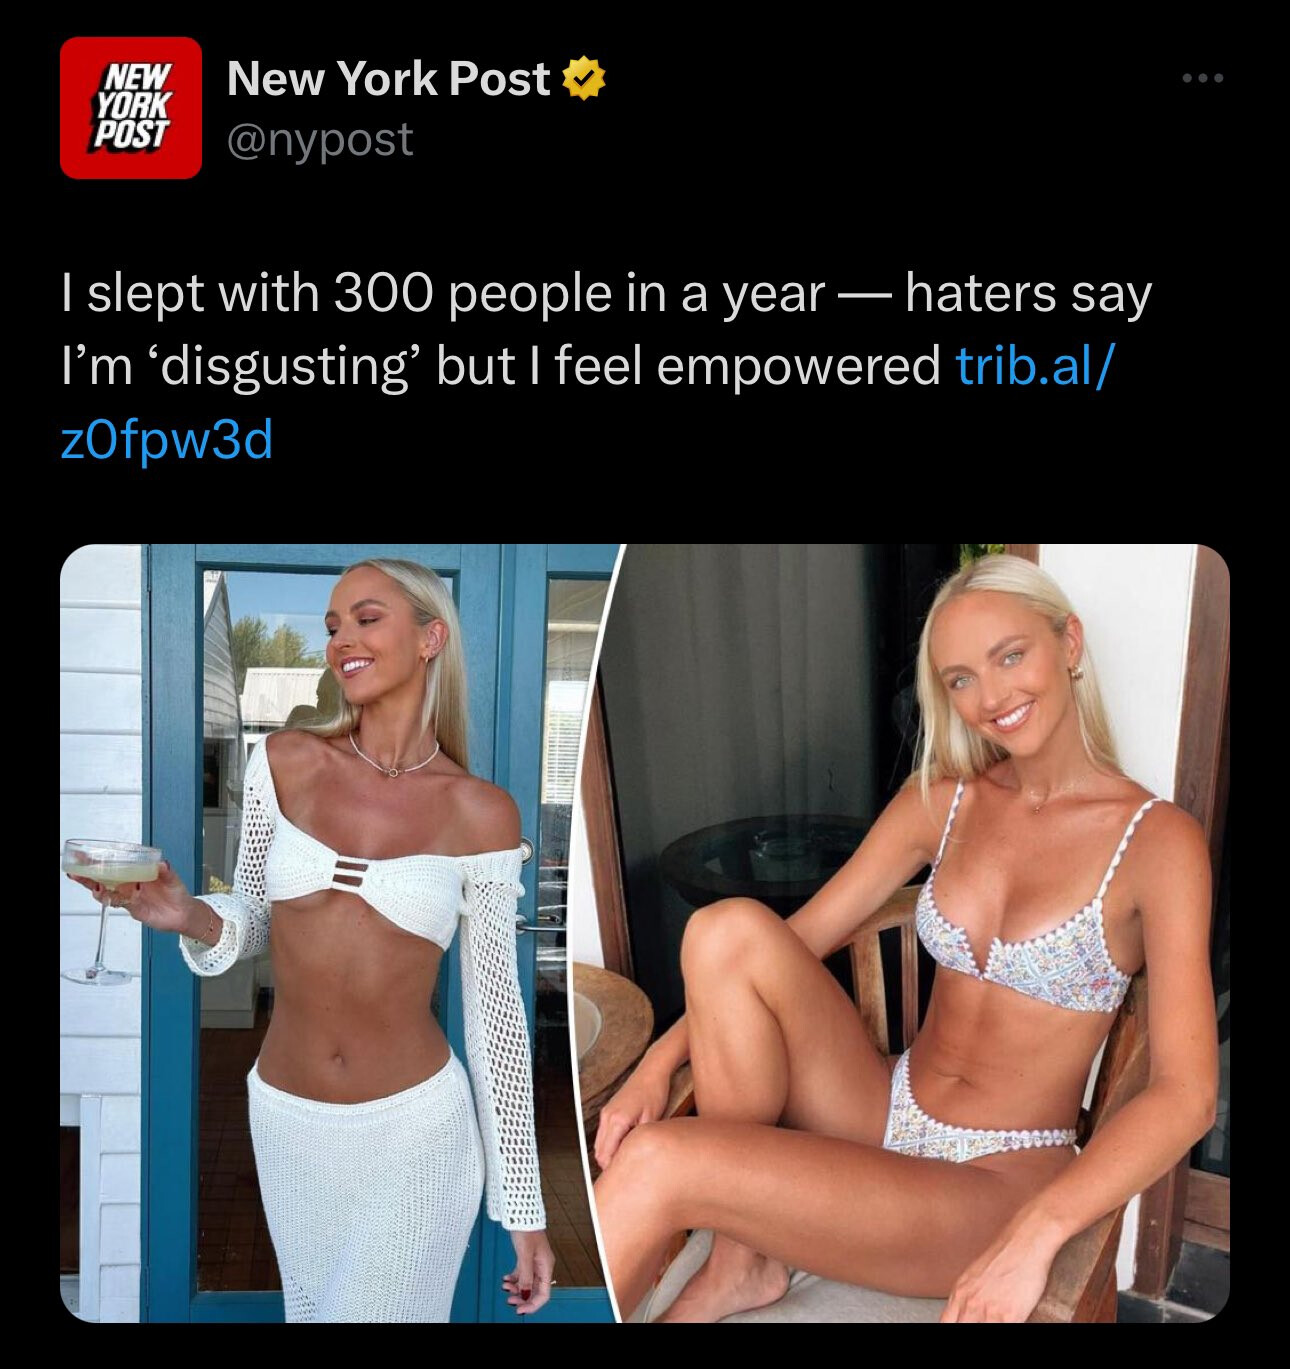
Task: Open the three-dot more options menu
Action: (x=1202, y=78)
